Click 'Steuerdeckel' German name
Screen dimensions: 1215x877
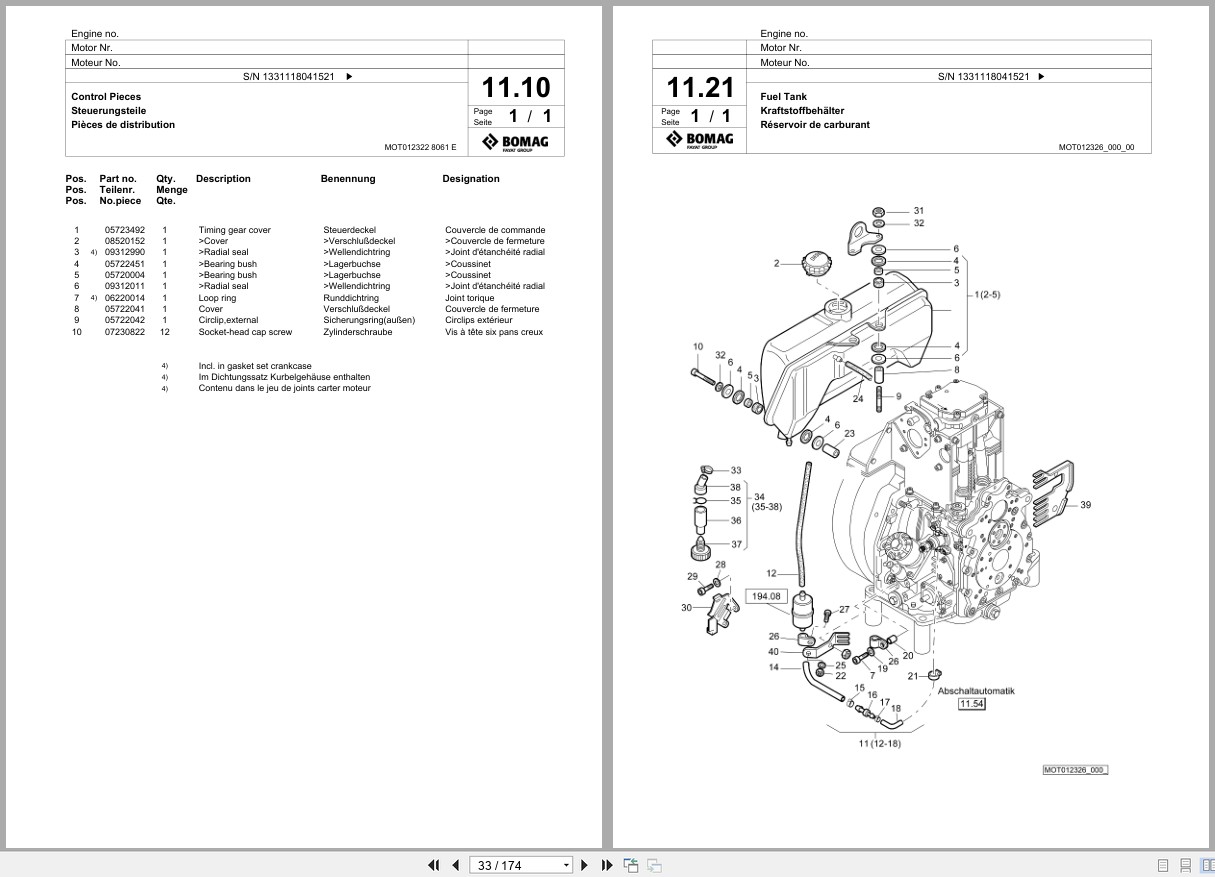pos(347,230)
